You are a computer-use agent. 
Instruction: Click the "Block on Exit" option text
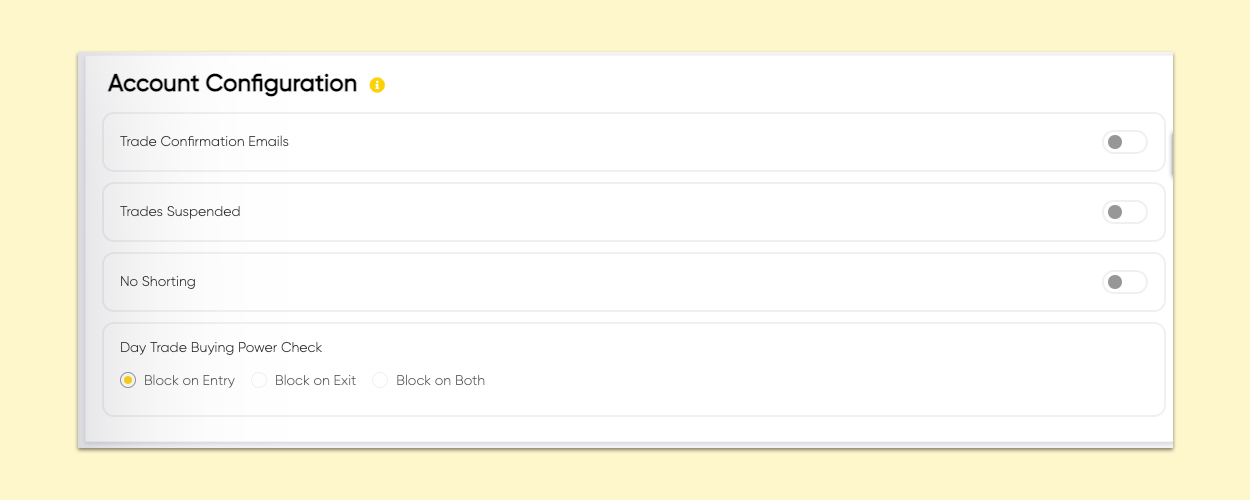click(x=315, y=380)
